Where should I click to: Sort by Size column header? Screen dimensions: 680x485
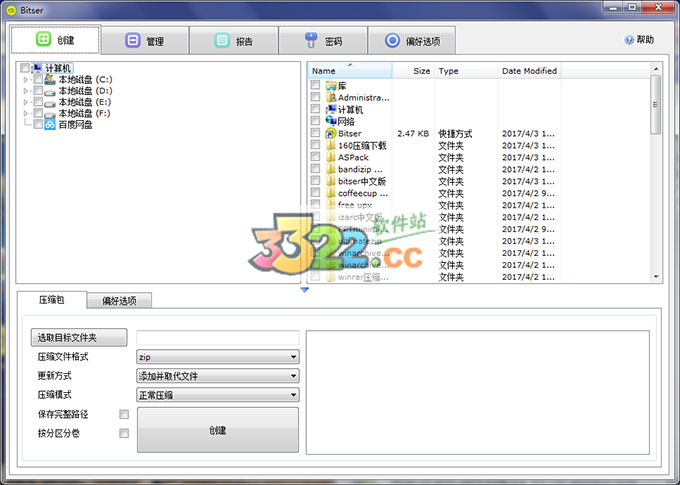[x=413, y=71]
